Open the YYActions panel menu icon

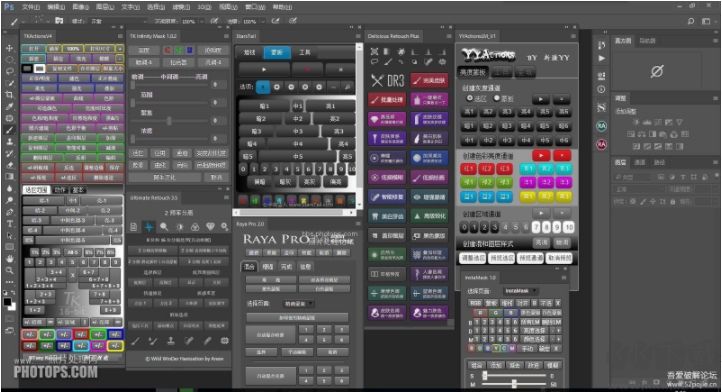coord(573,36)
